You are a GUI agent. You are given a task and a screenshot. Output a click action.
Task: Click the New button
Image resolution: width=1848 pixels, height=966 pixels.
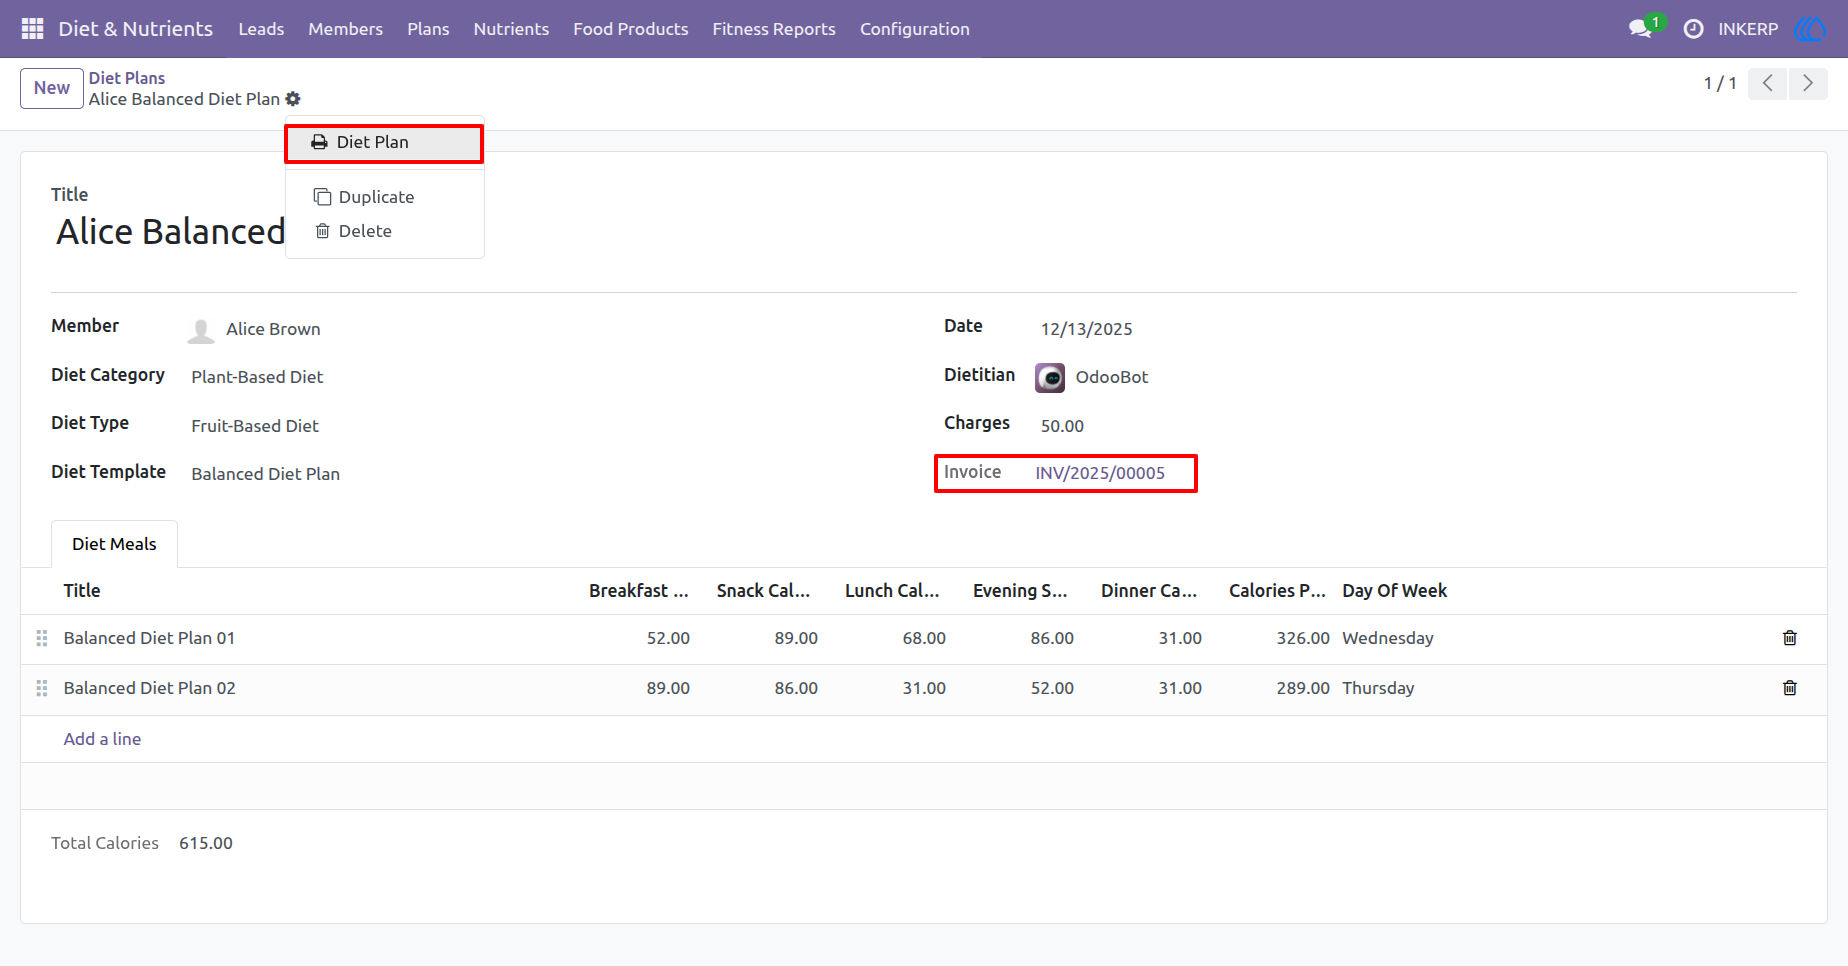tap(52, 88)
